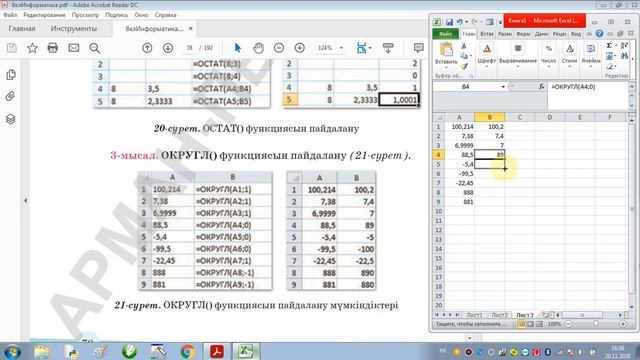
Task: Activate the Acrobat hand pan tool
Action: [258, 48]
